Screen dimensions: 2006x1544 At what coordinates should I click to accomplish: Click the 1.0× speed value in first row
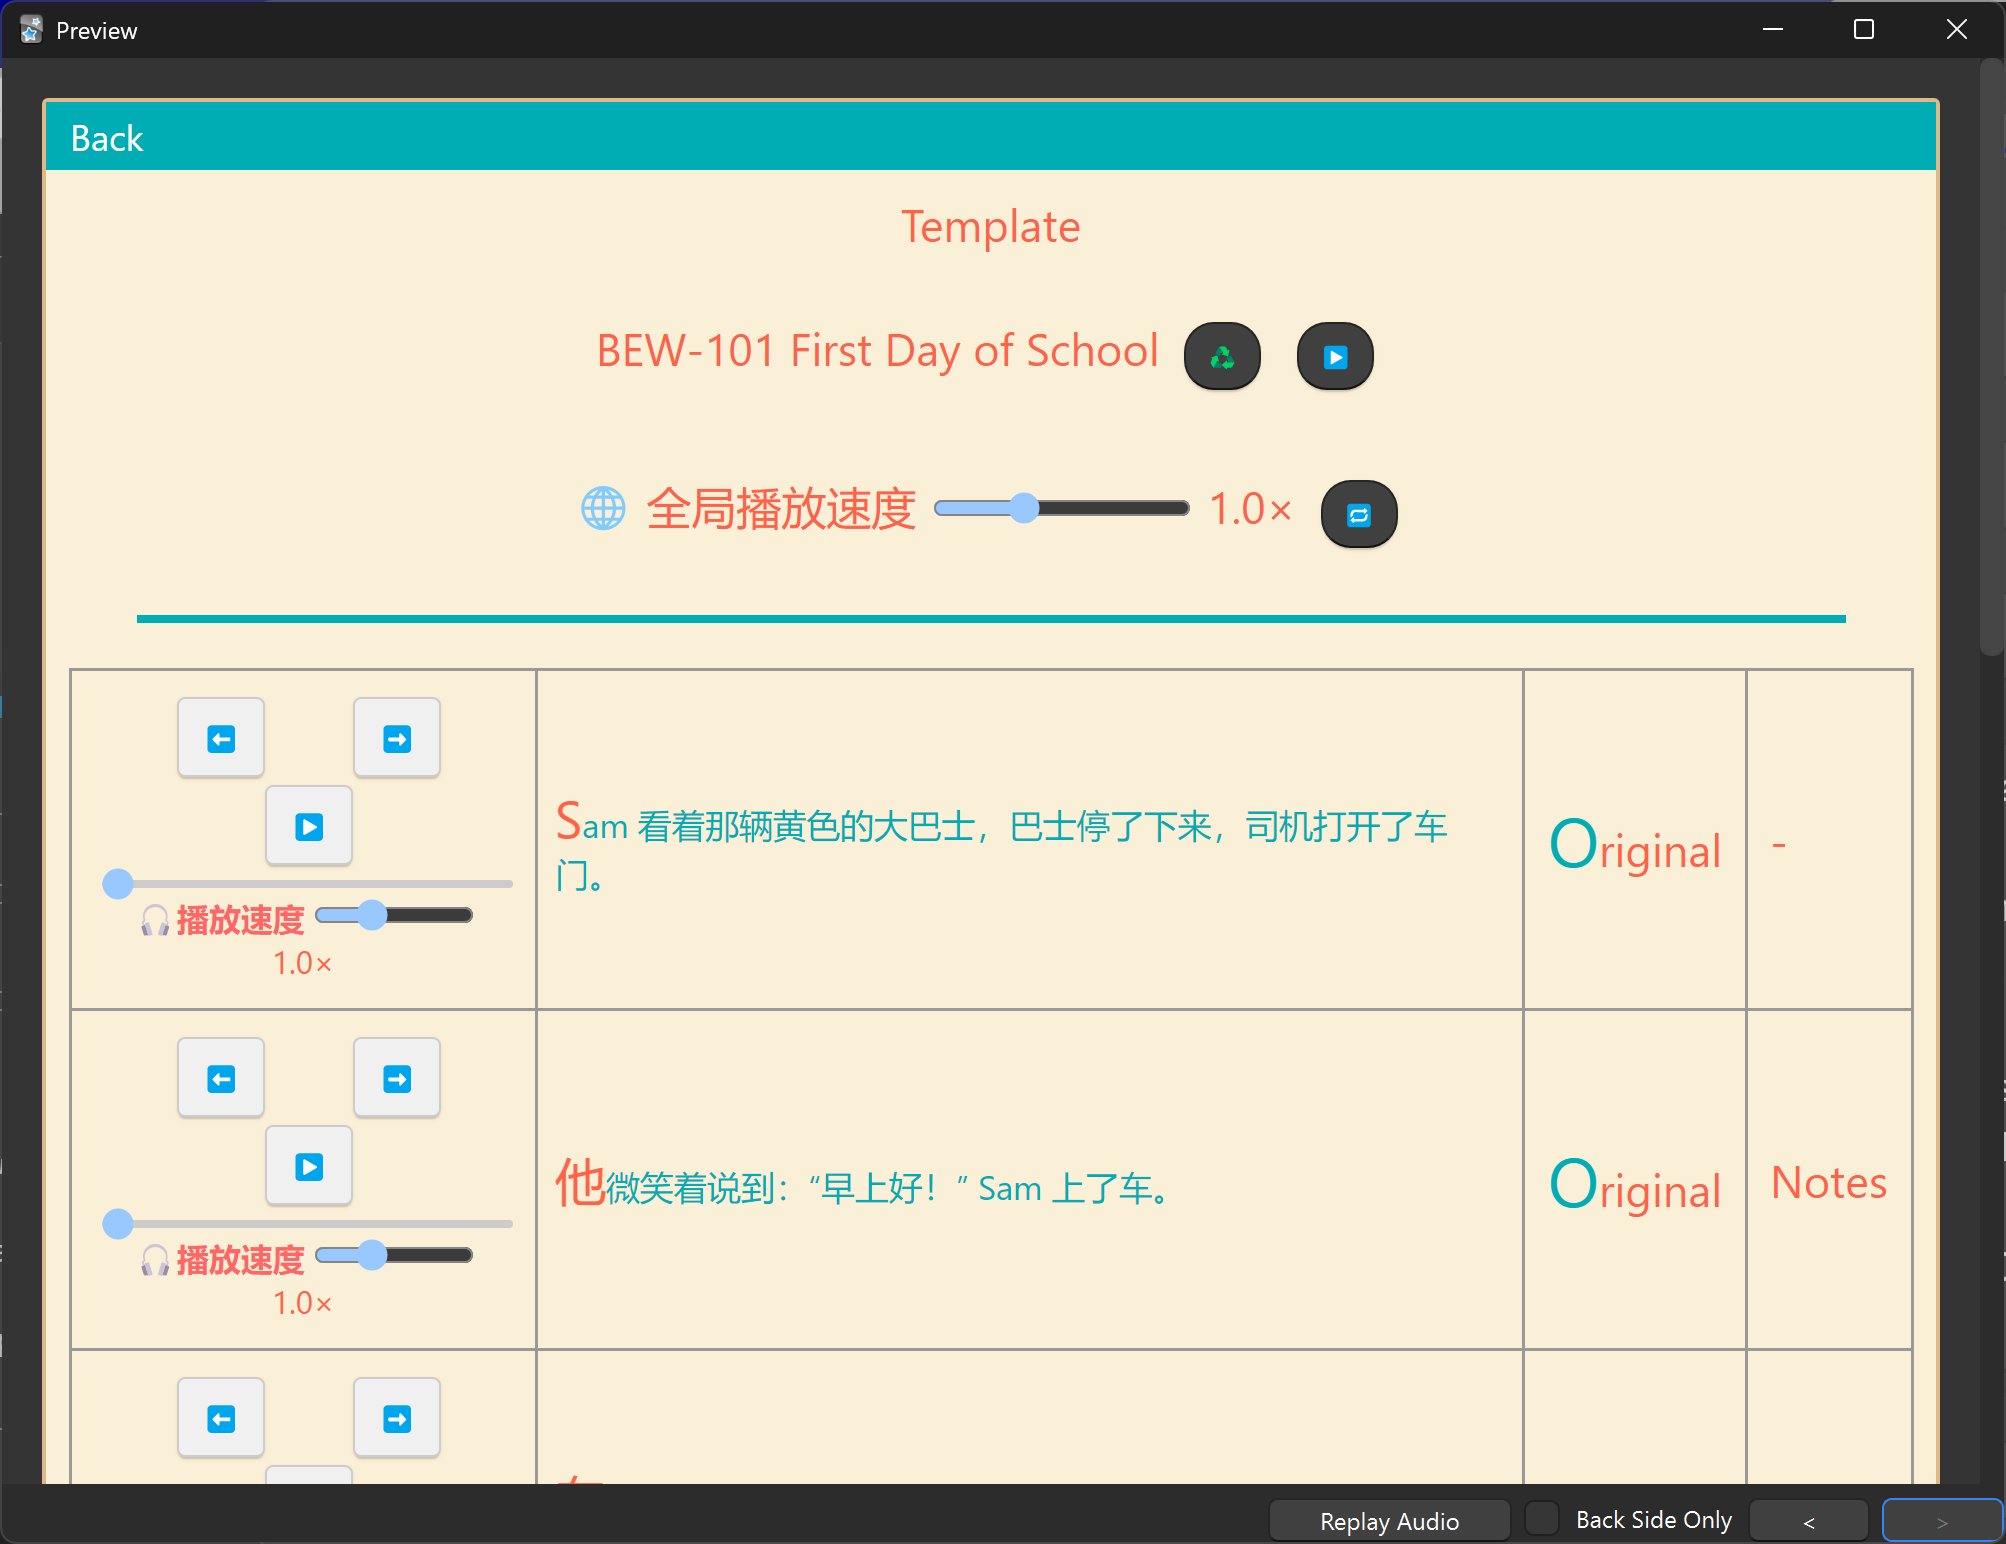tap(303, 963)
